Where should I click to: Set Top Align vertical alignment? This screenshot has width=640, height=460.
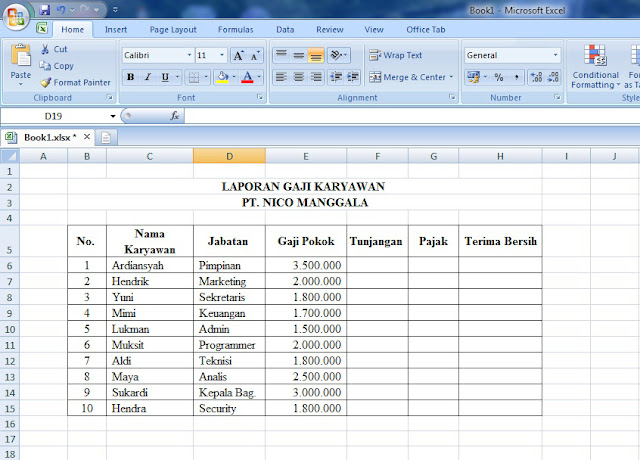click(x=281, y=55)
